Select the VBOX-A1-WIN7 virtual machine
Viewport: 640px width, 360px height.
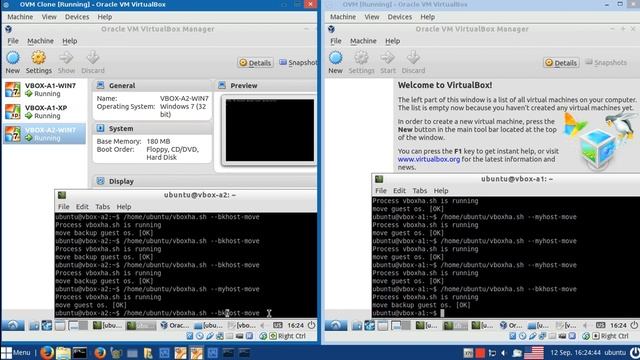(44, 89)
